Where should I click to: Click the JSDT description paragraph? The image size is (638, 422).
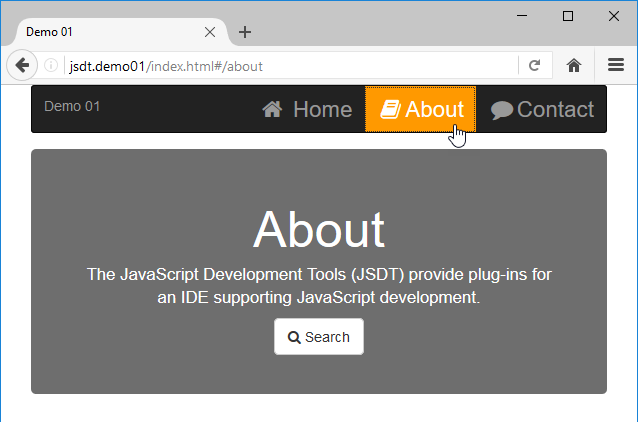[x=319, y=286]
